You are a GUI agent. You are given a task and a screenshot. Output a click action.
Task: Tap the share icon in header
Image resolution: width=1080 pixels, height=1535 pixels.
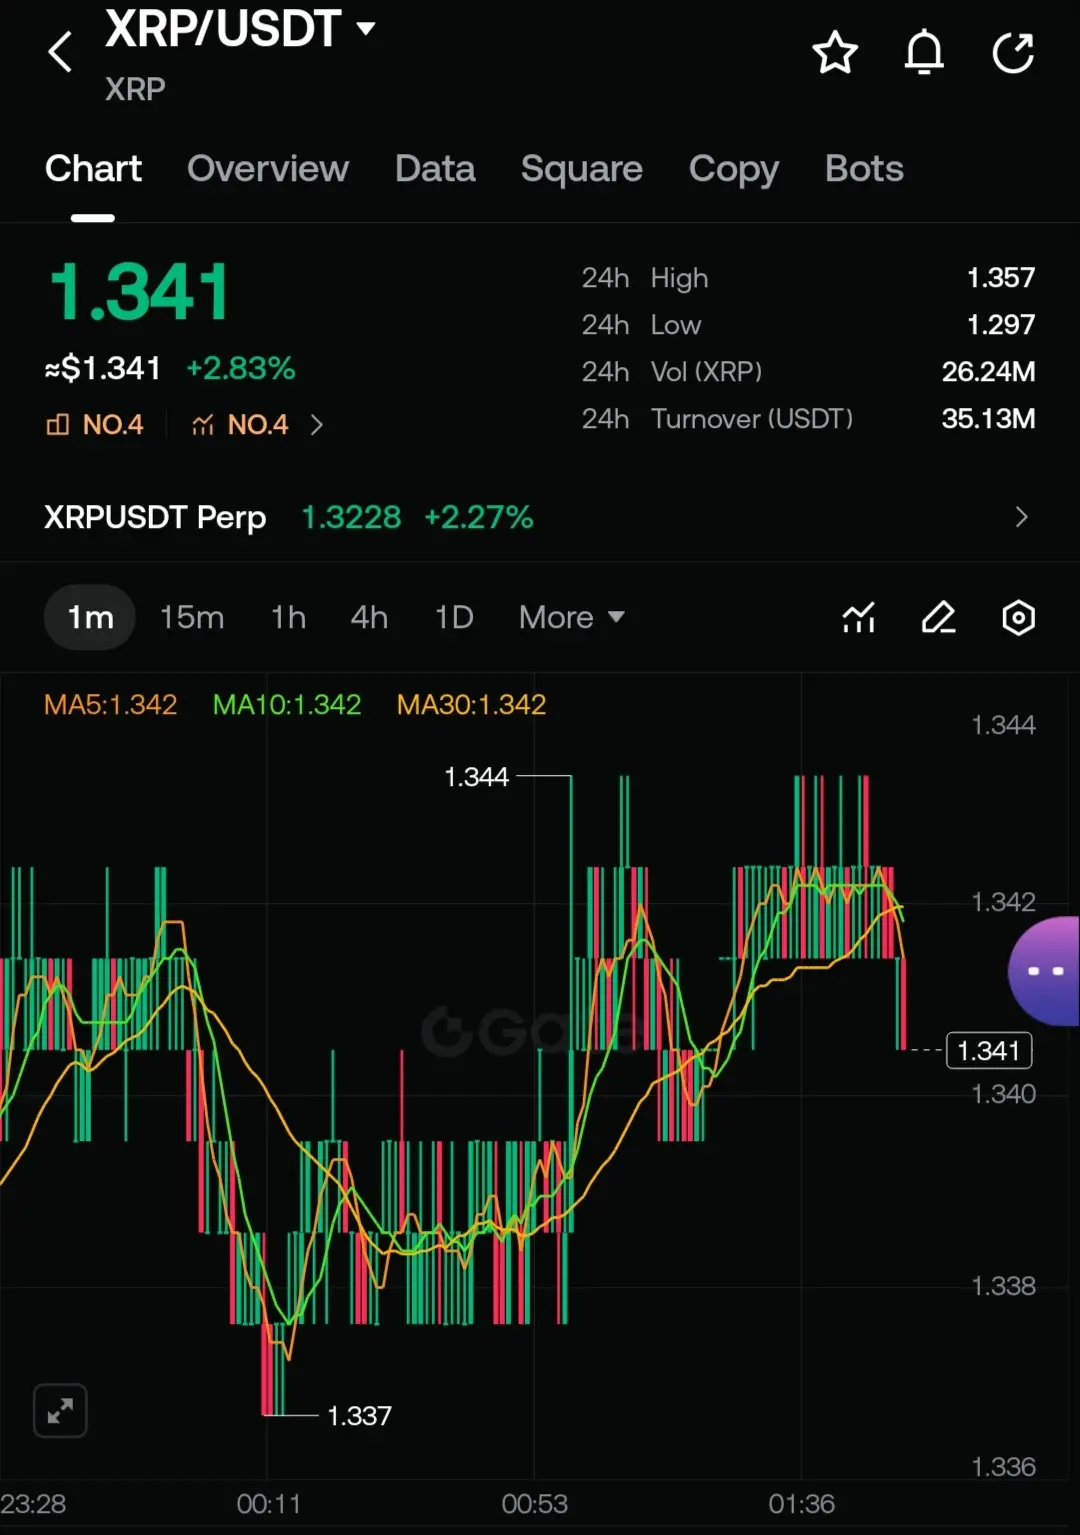(x=1013, y=53)
